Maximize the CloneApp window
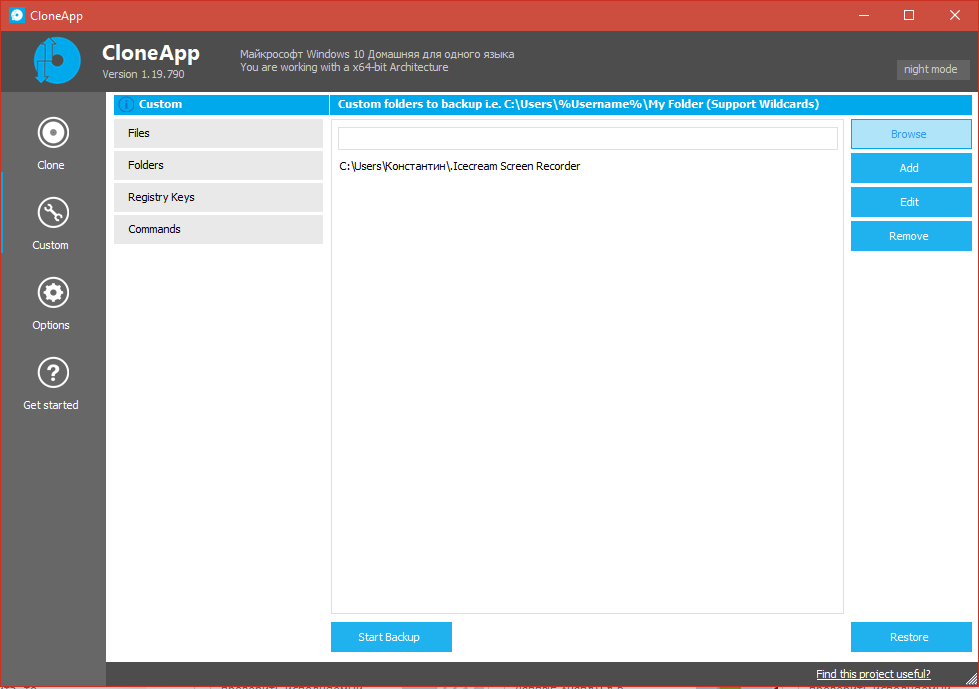979x689 pixels. pos(909,15)
